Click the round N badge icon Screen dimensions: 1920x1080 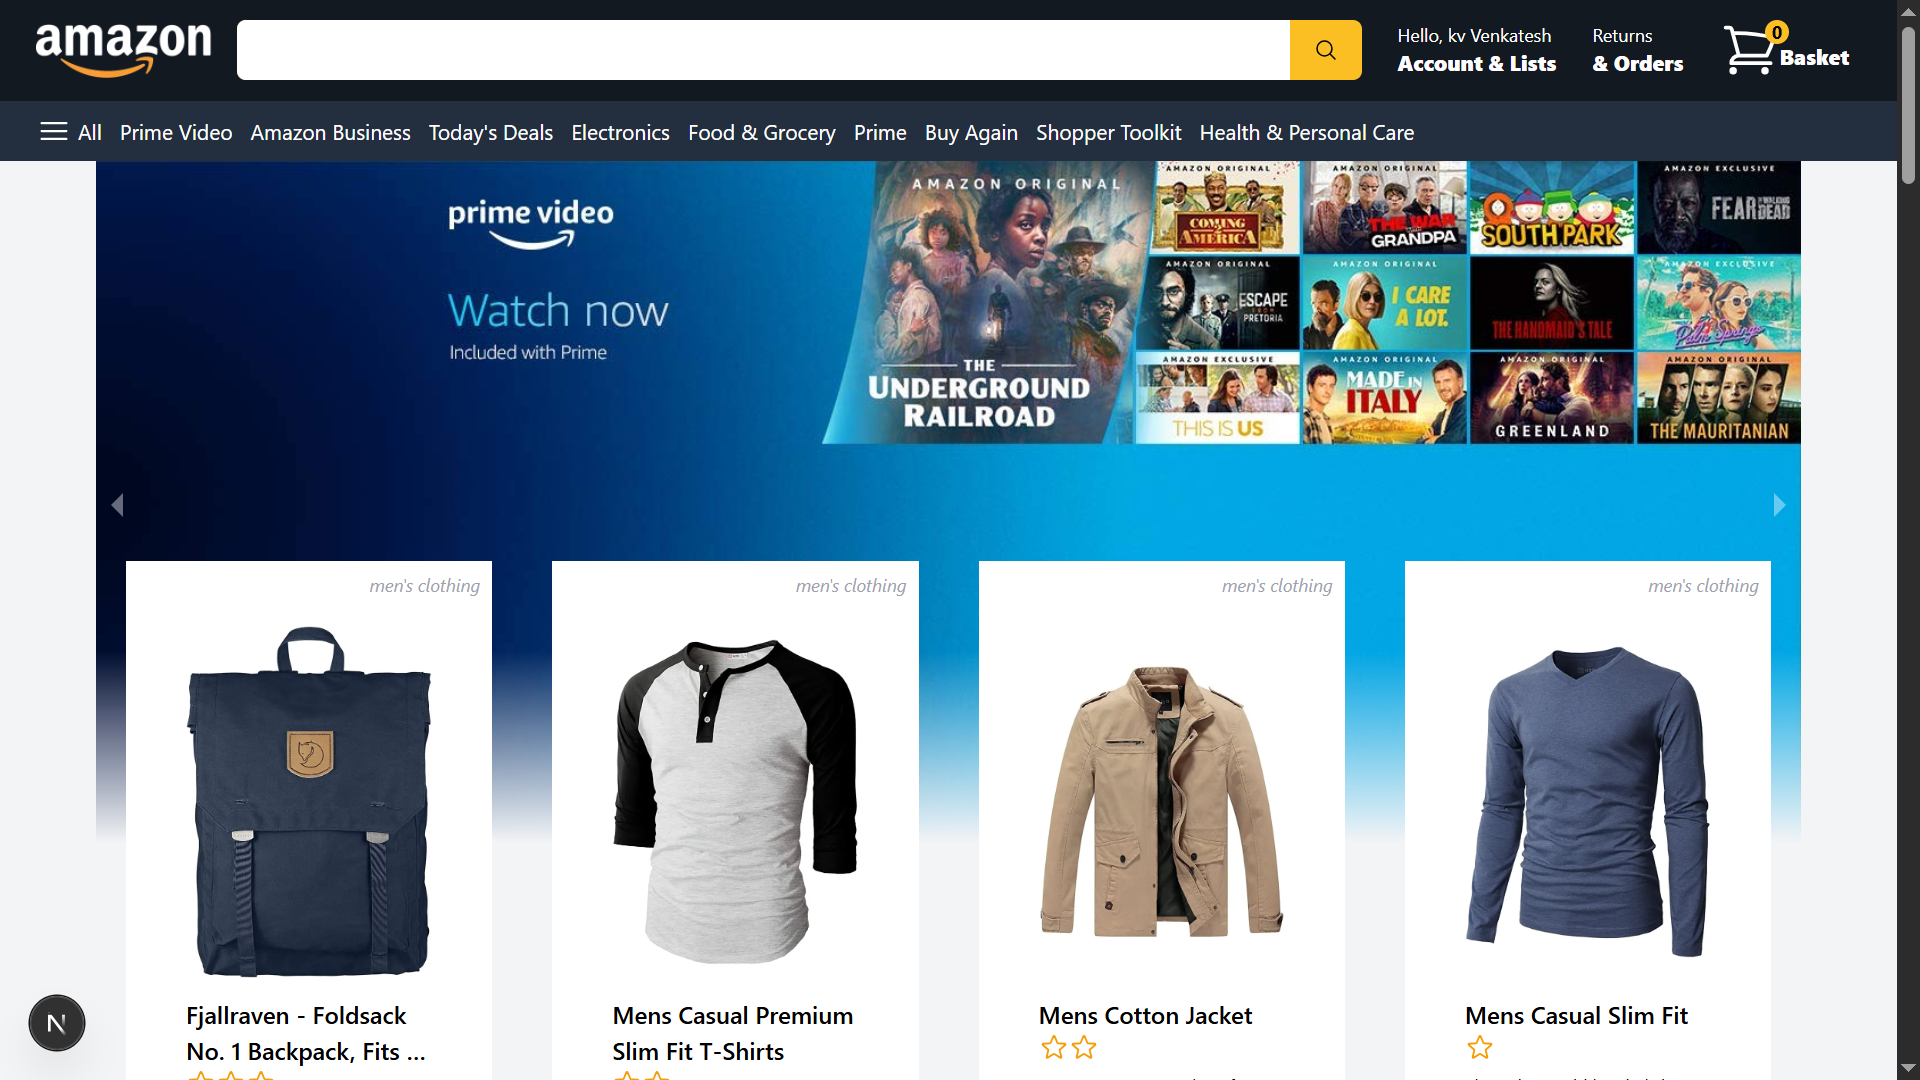(x=57, y=1023)
